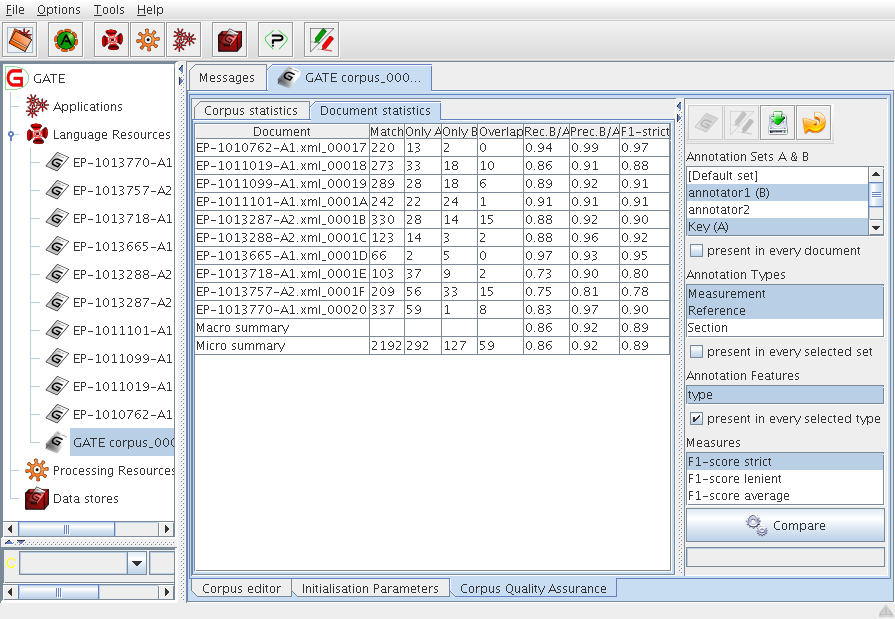The width and height of the screenshot is (895, 619).
Task: Select the Data stores tree item
Action: point(85,499)
